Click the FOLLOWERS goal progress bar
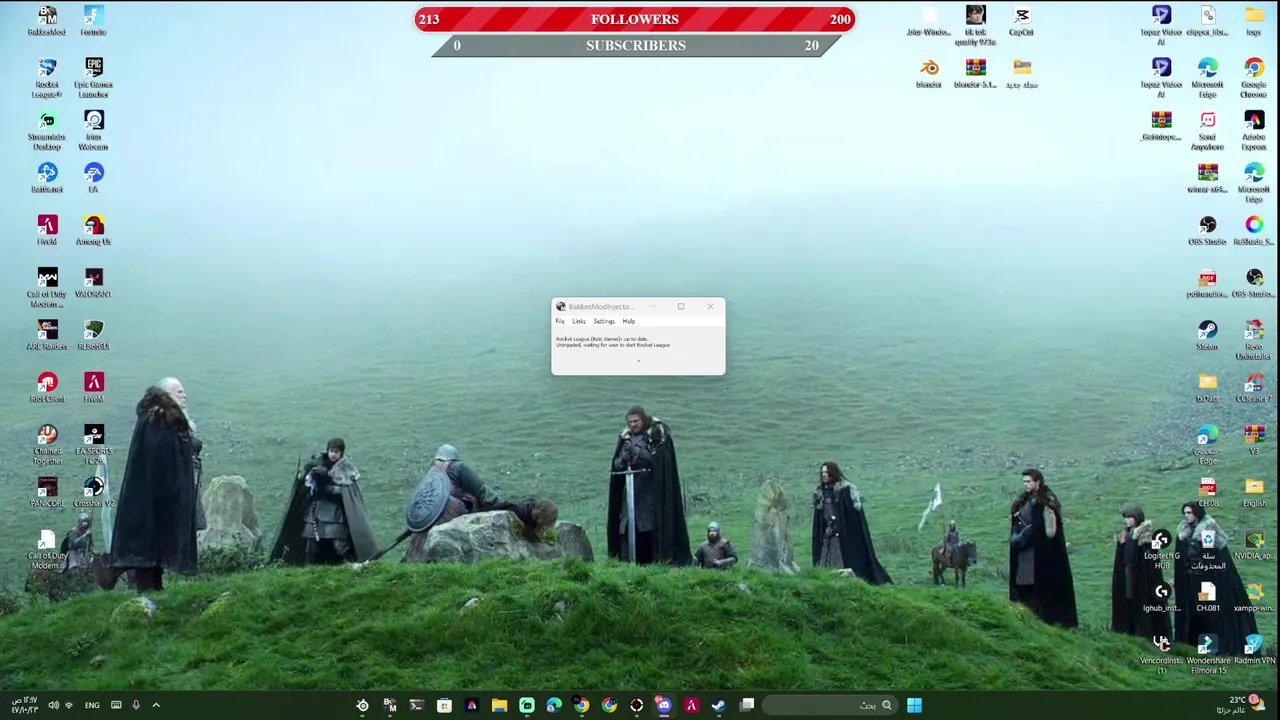1280x720 pixels. click(635, 19)
